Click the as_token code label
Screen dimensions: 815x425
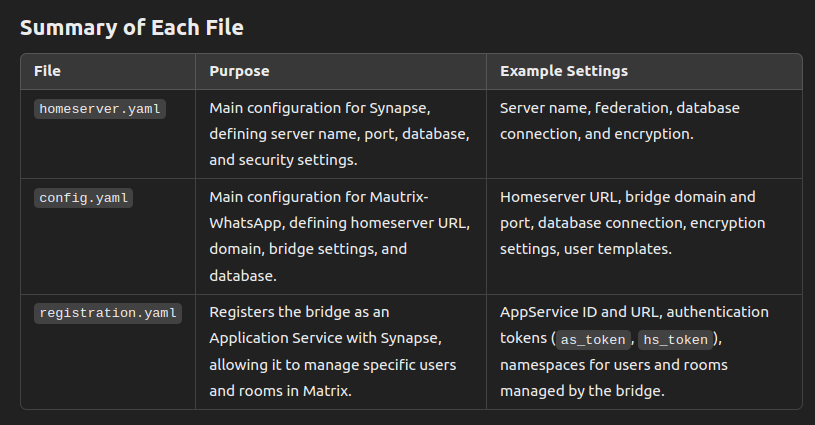coord(593,340)
